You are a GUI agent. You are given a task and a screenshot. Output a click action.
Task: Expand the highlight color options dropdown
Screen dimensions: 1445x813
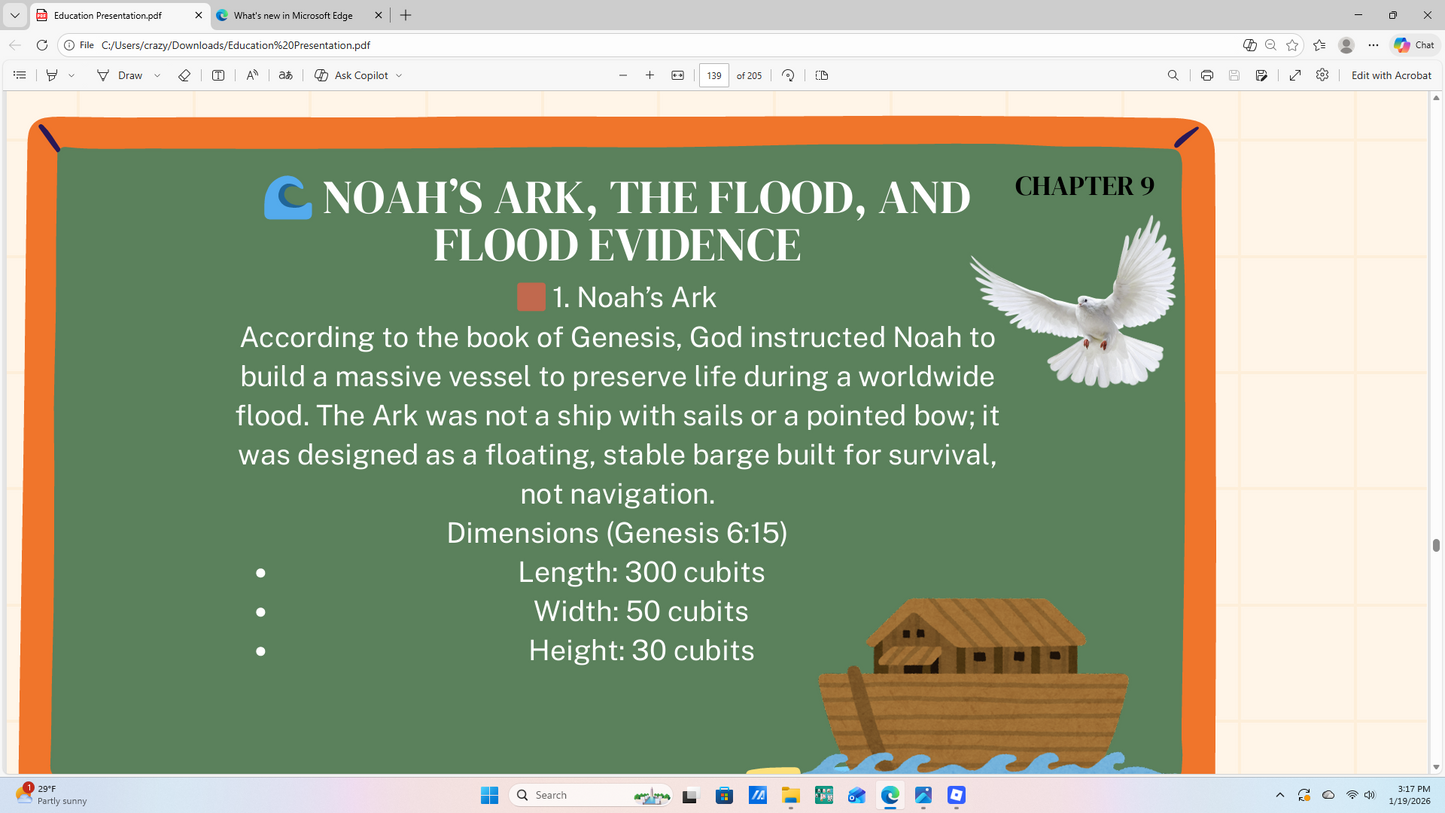(x=71, y=75)
